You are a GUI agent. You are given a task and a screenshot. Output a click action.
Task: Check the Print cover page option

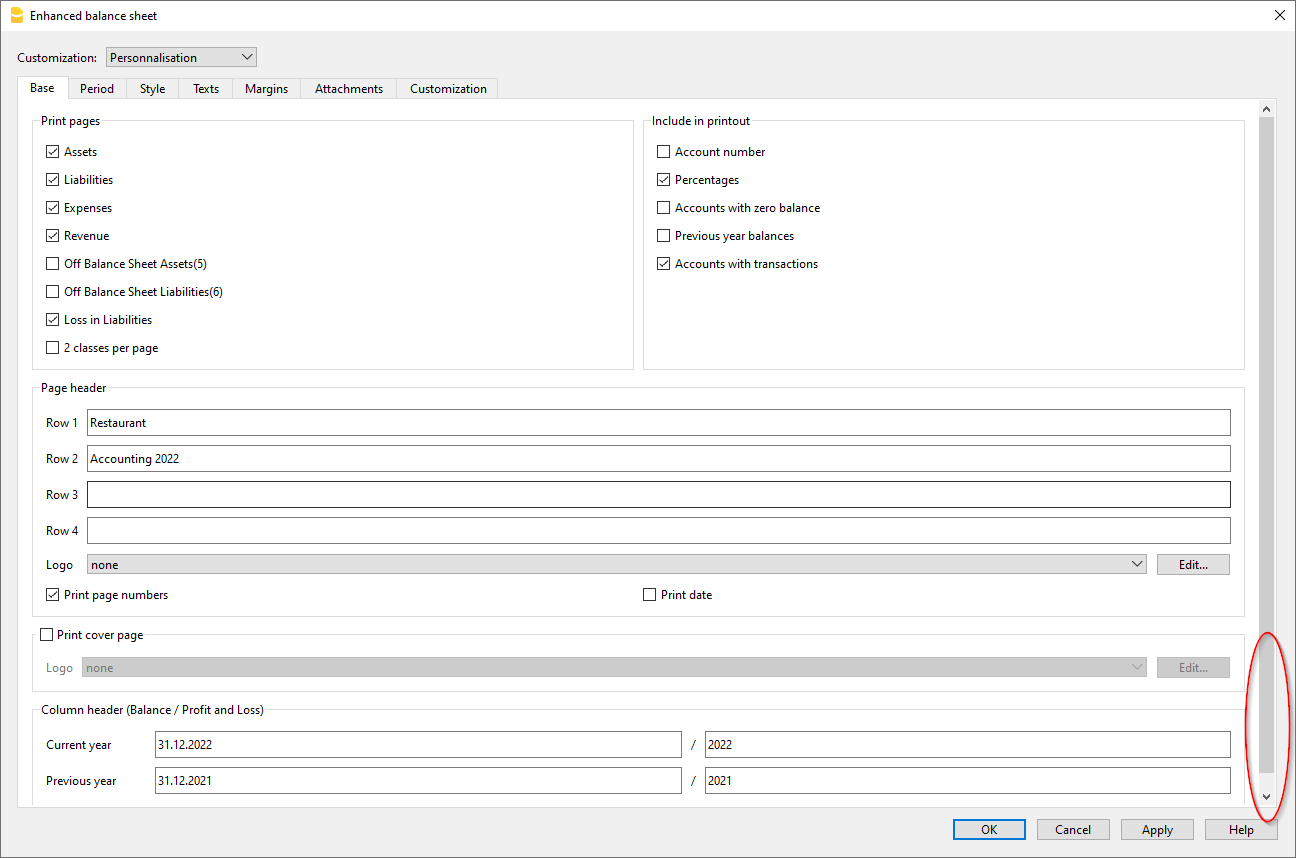click(x=46, y=634)
